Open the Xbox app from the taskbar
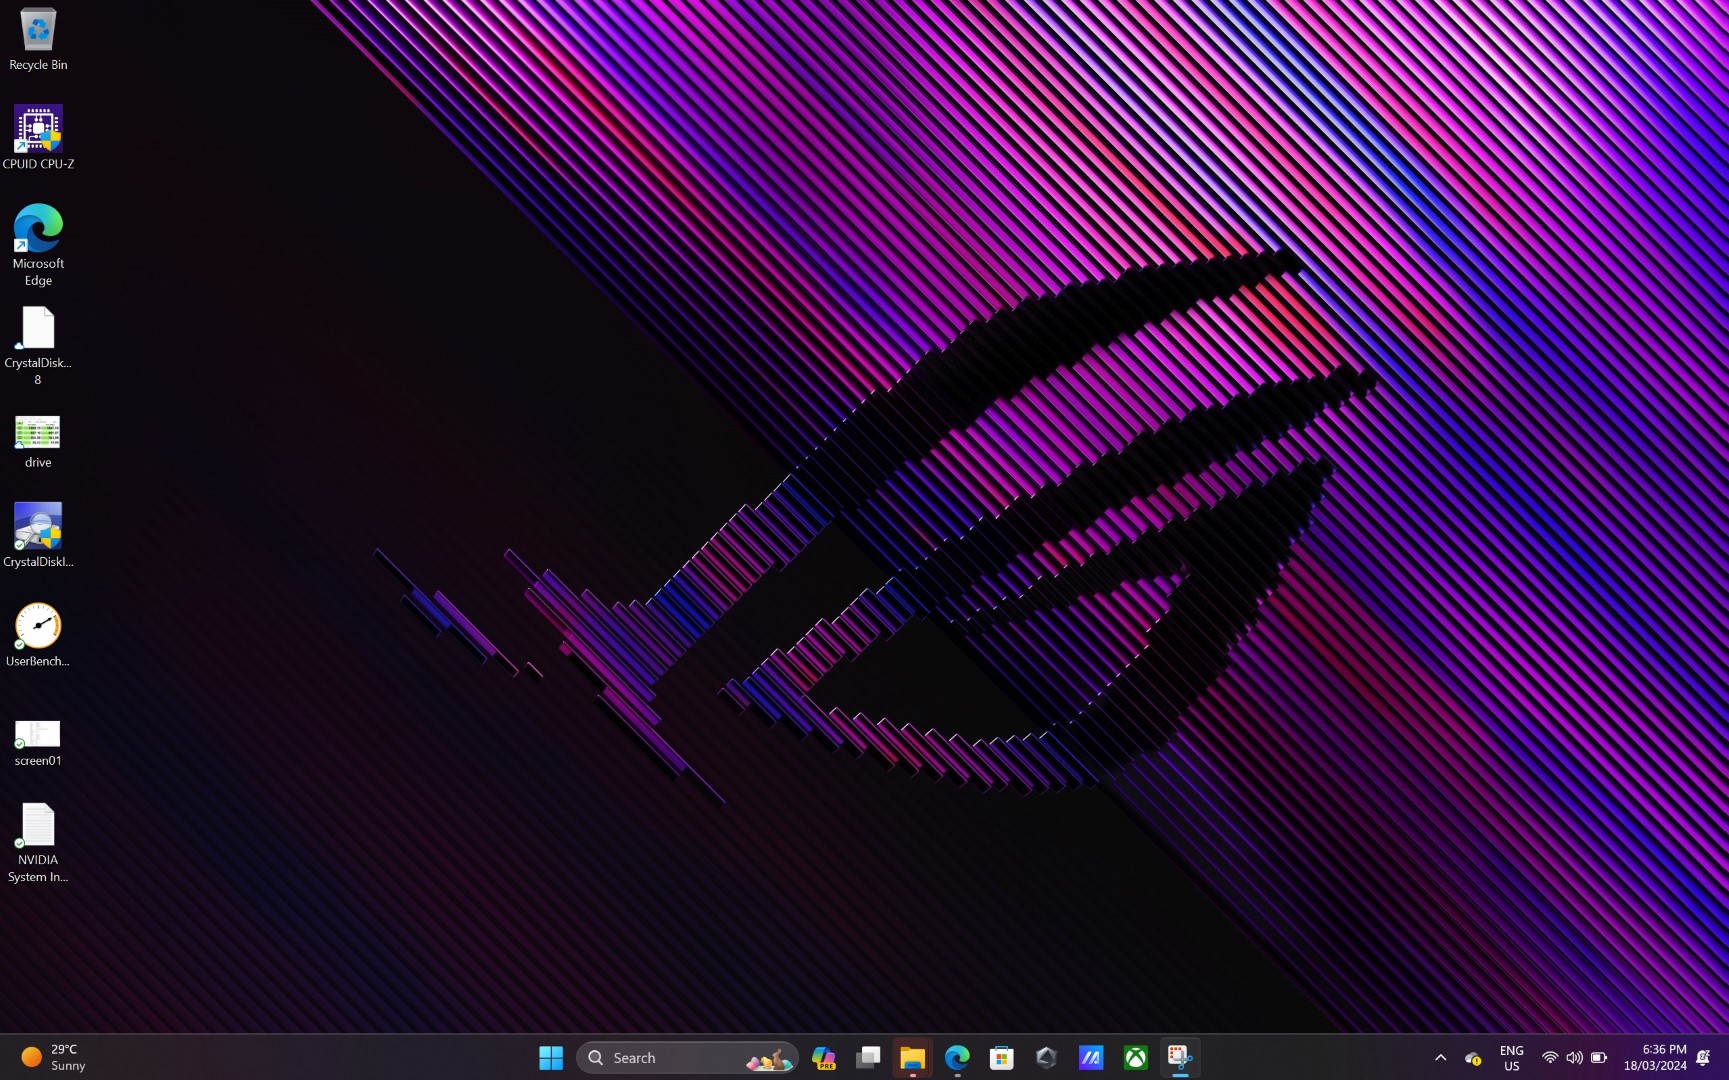This screenshot has height=1080, width=1729. pyautogui.click(x=1136, y=1057)
